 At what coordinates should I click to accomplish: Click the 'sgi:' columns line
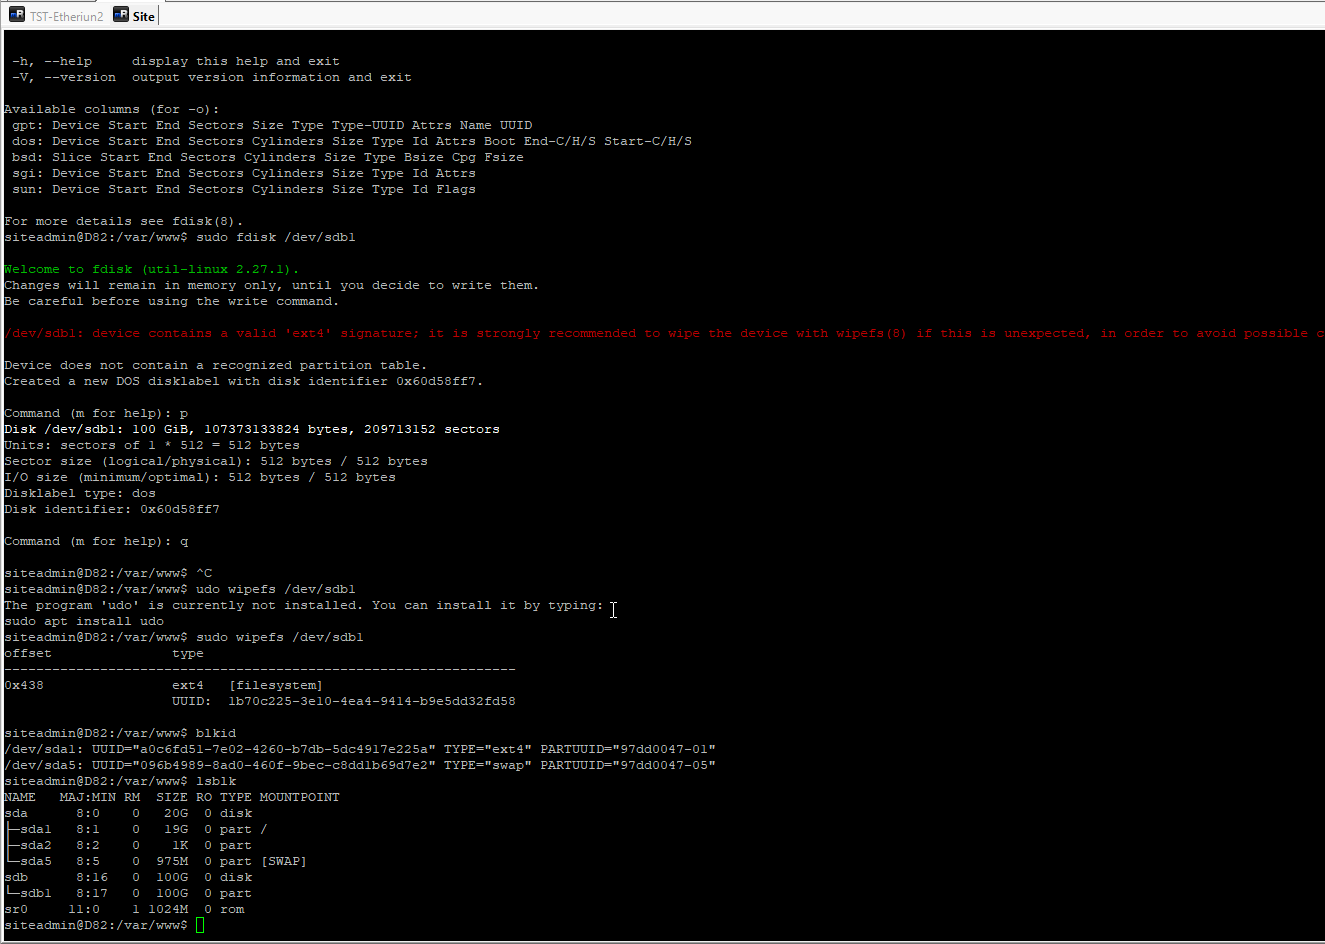[244, 173]
